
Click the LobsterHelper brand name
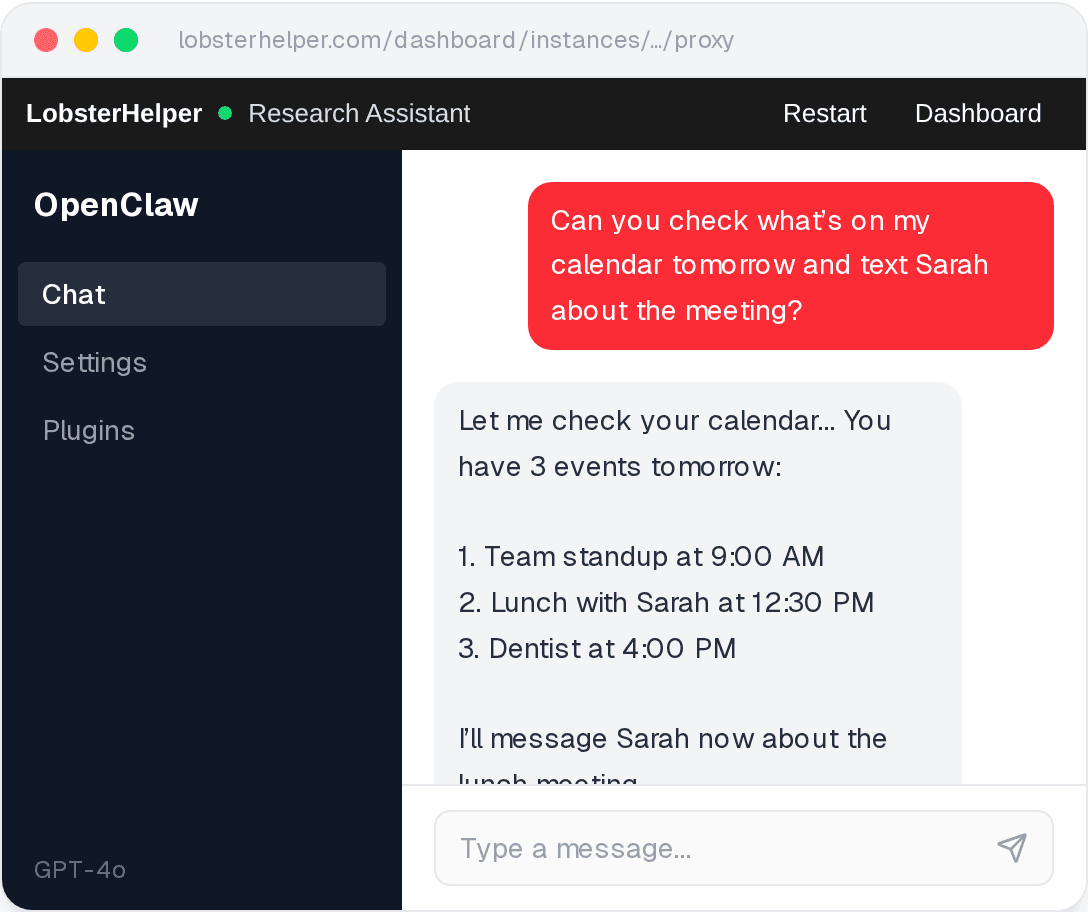pos(113,113)
